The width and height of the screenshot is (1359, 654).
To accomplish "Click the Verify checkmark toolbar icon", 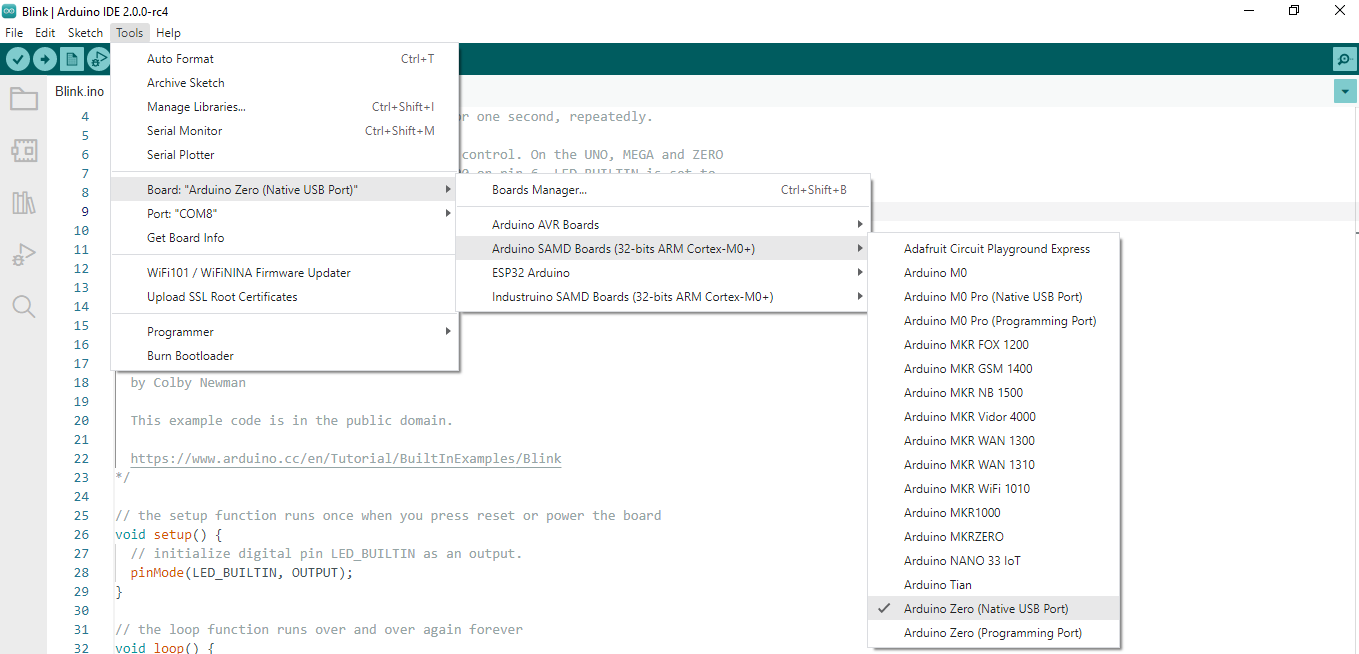I will (x=18, y=59).
